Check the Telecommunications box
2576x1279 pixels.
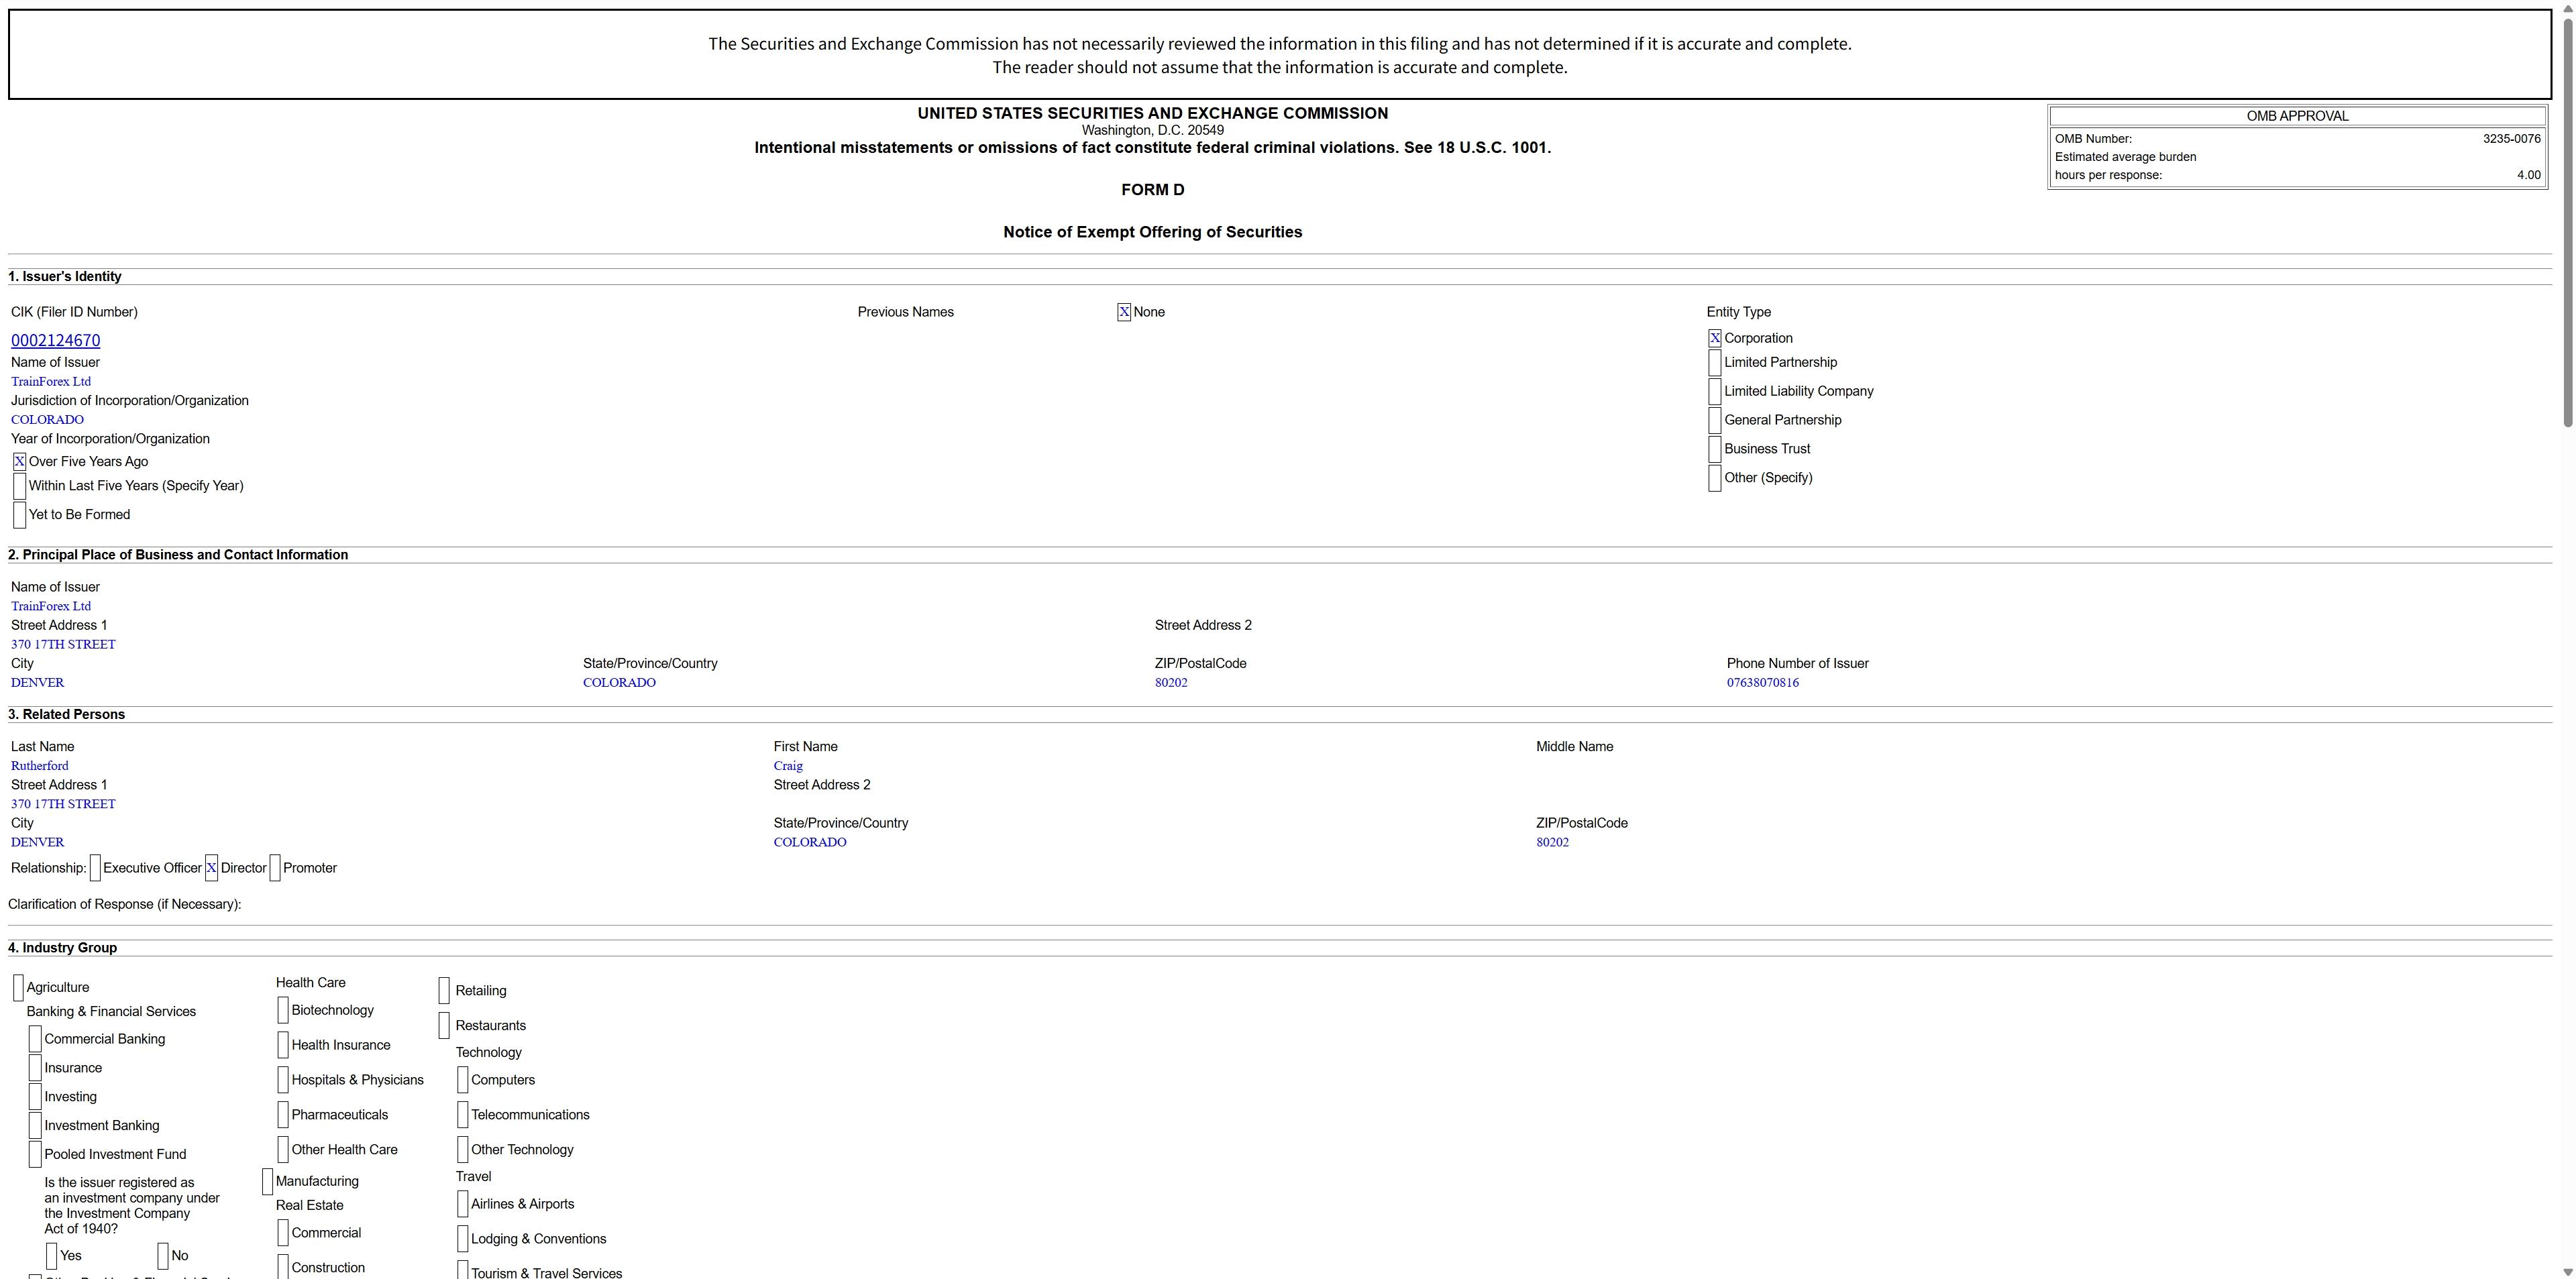click(x=463, y=1115)
